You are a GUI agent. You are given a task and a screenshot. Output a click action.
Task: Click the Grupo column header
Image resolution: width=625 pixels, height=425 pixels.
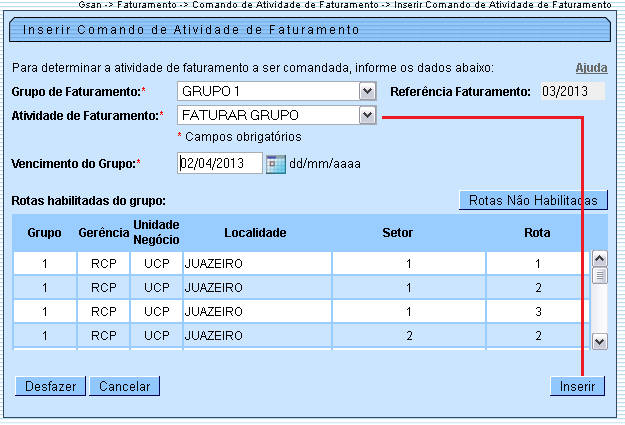point(44,232)
